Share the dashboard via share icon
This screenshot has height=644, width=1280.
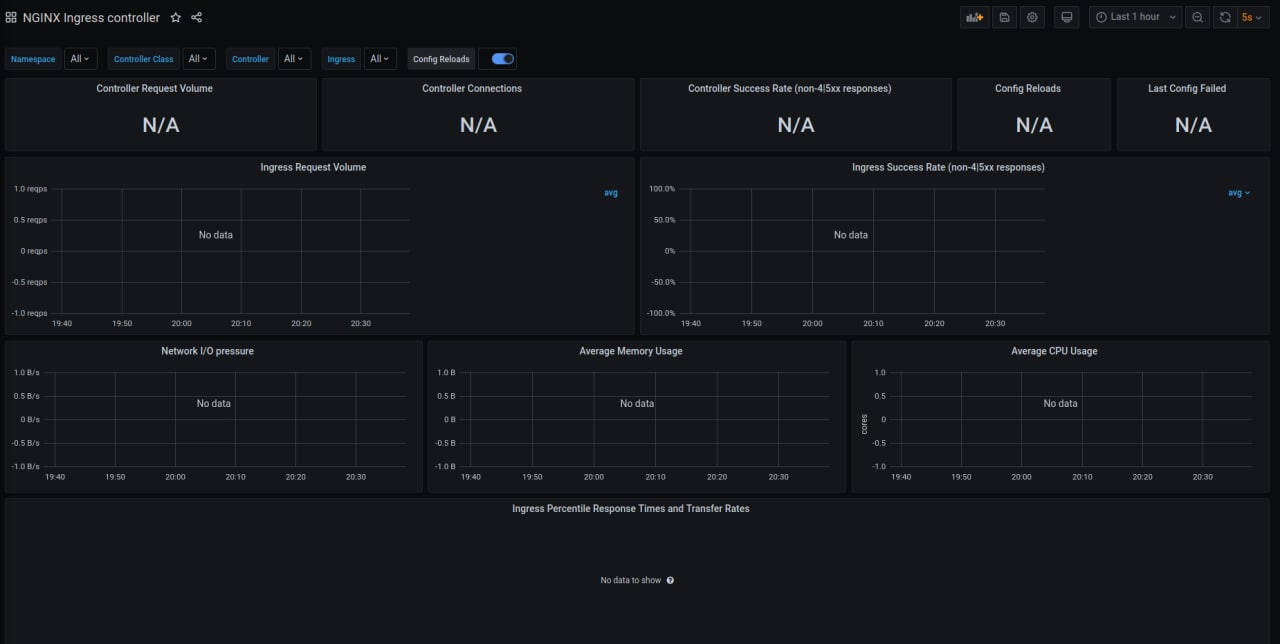pos(196,17)
